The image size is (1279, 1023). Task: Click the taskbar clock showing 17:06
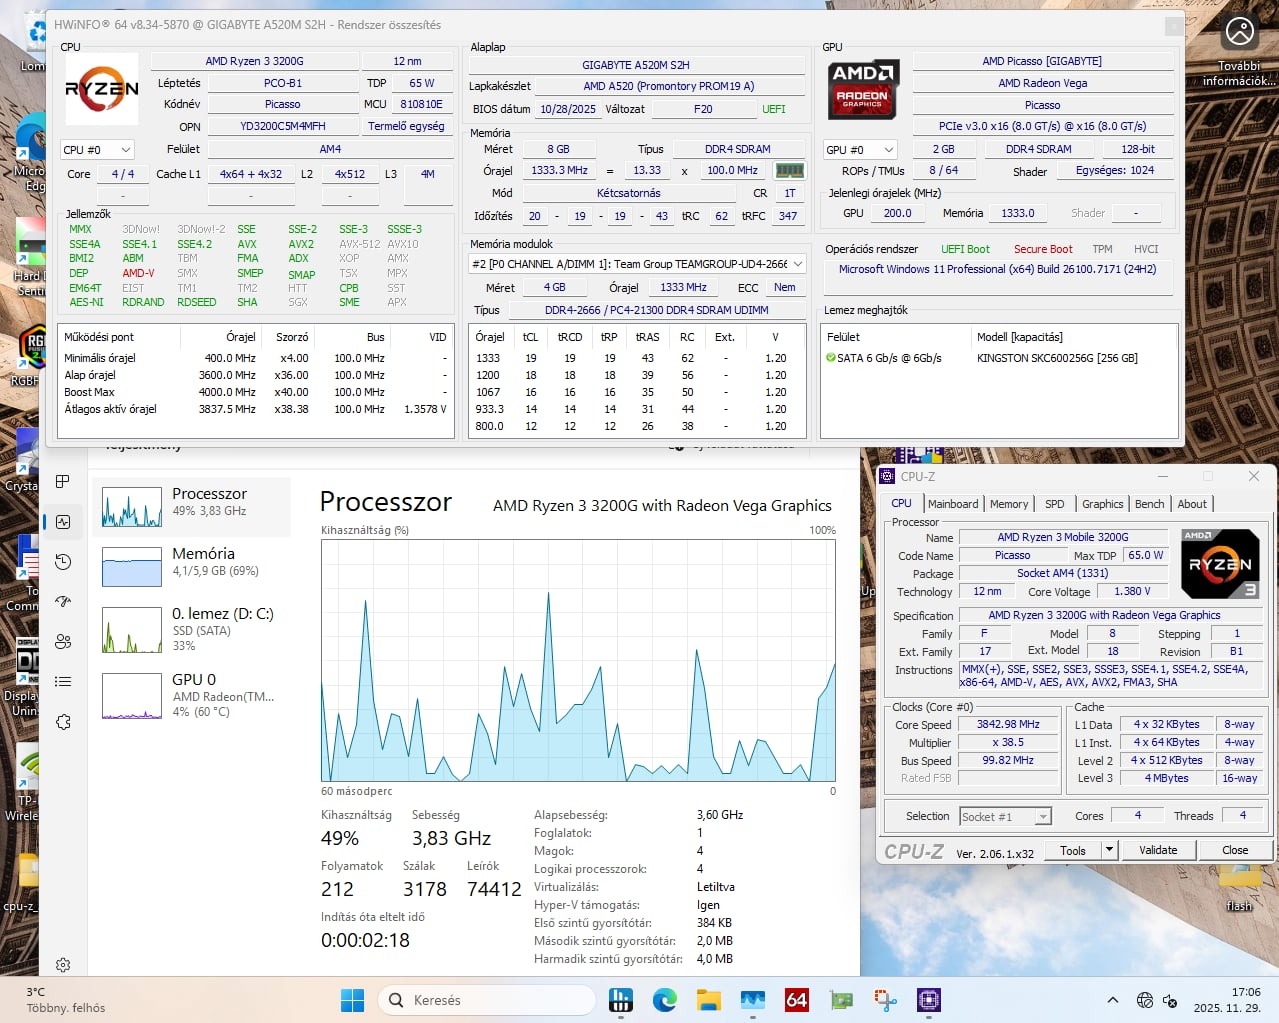click(x=1227, y=1000)
